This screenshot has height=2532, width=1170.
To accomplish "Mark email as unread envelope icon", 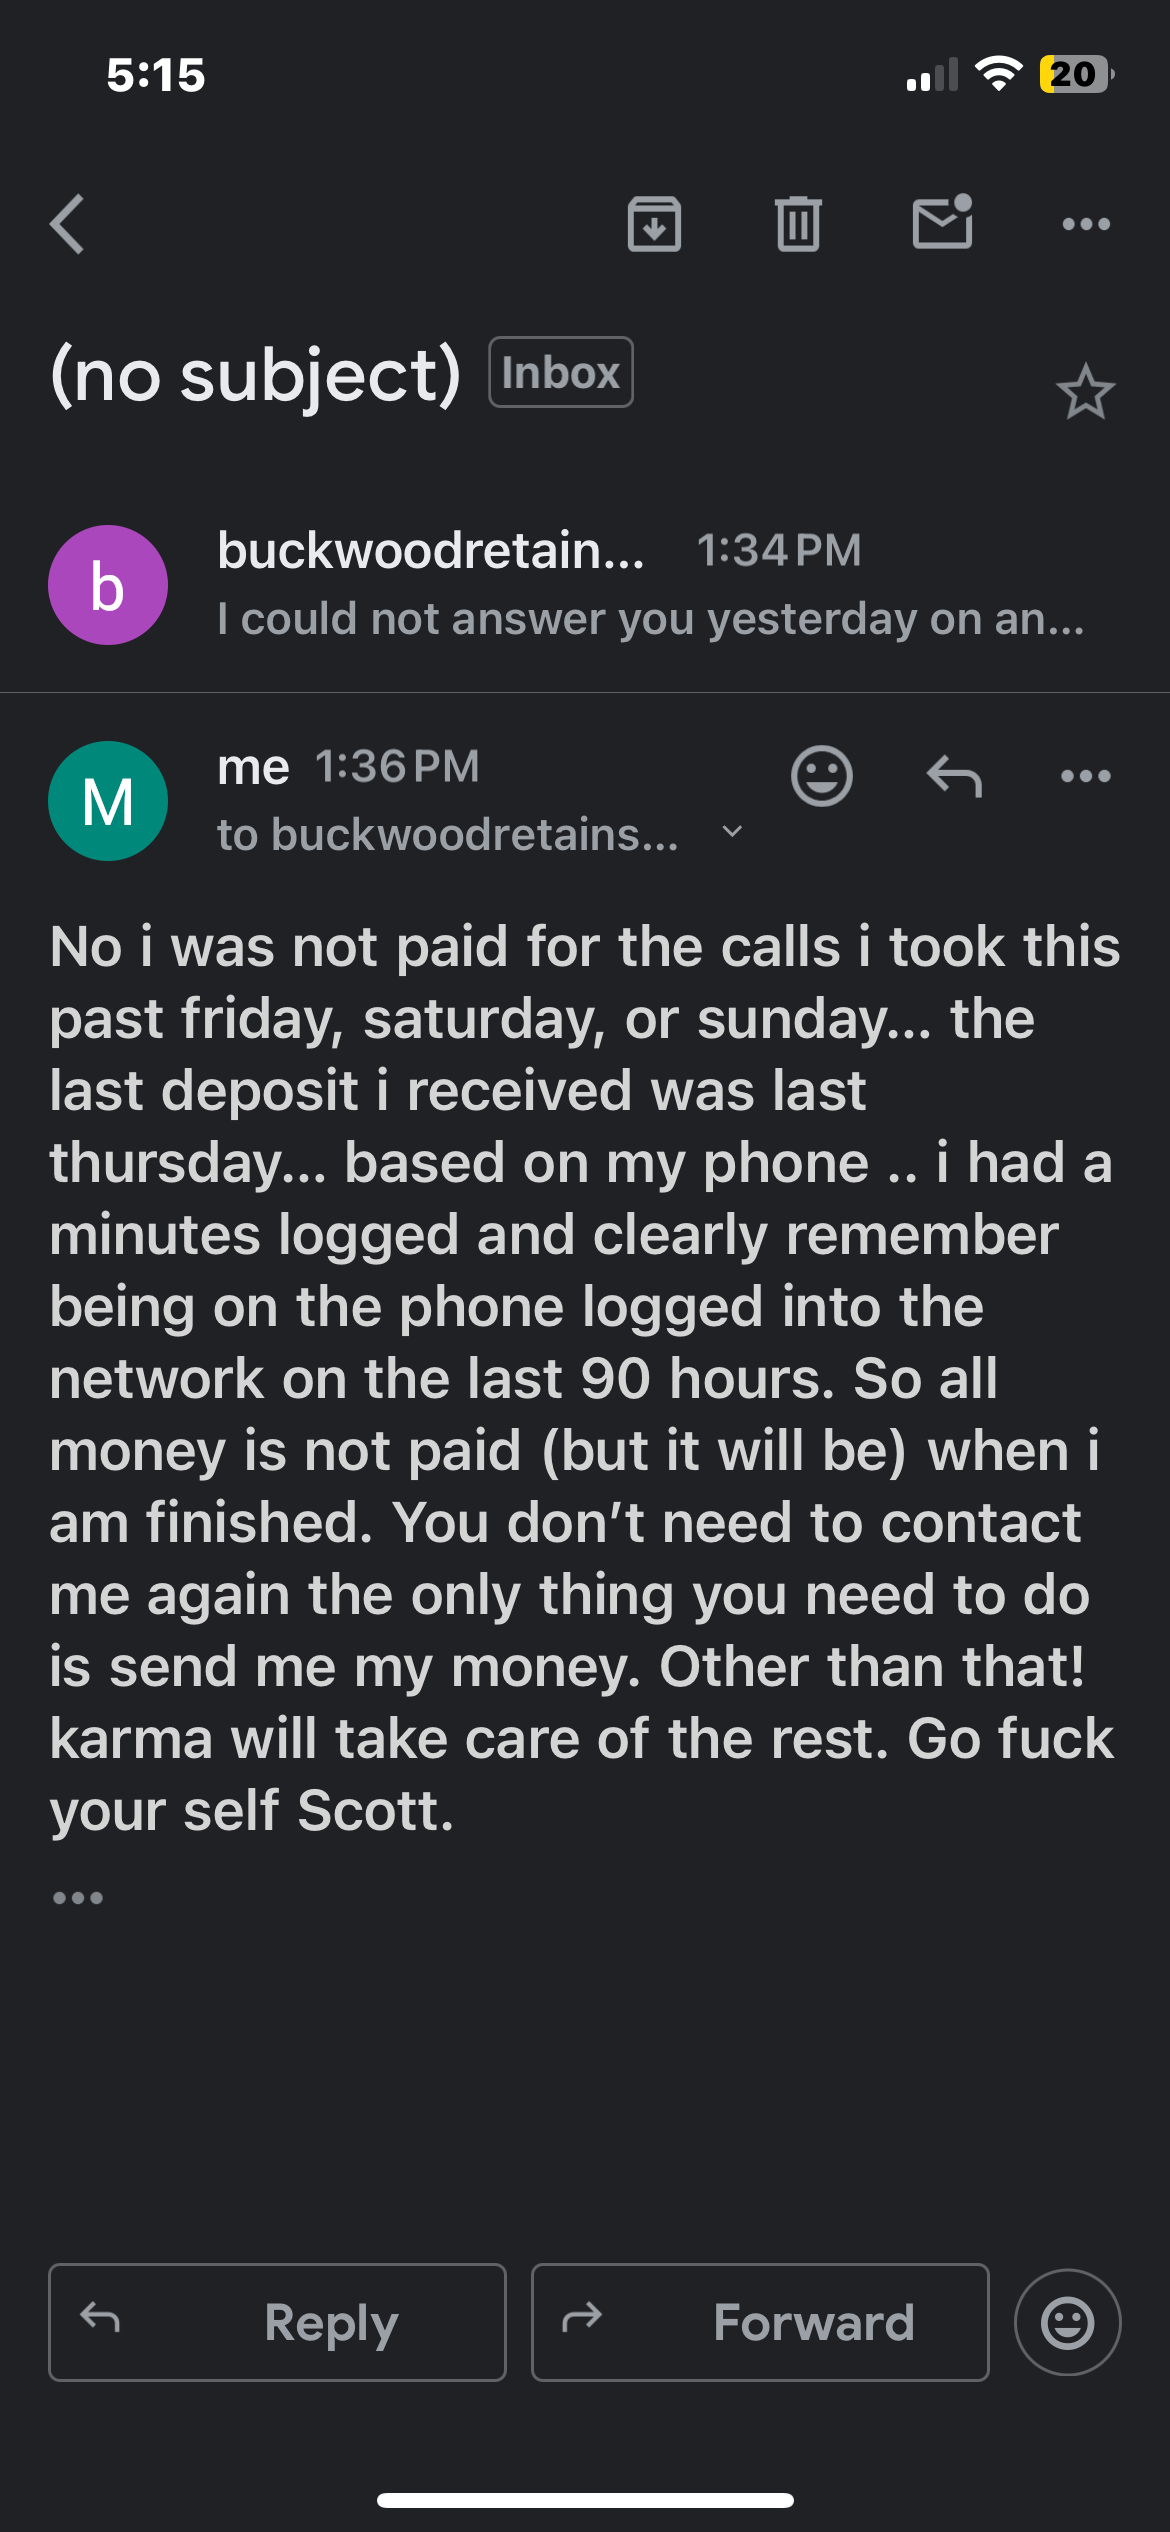I will [942, 222].
